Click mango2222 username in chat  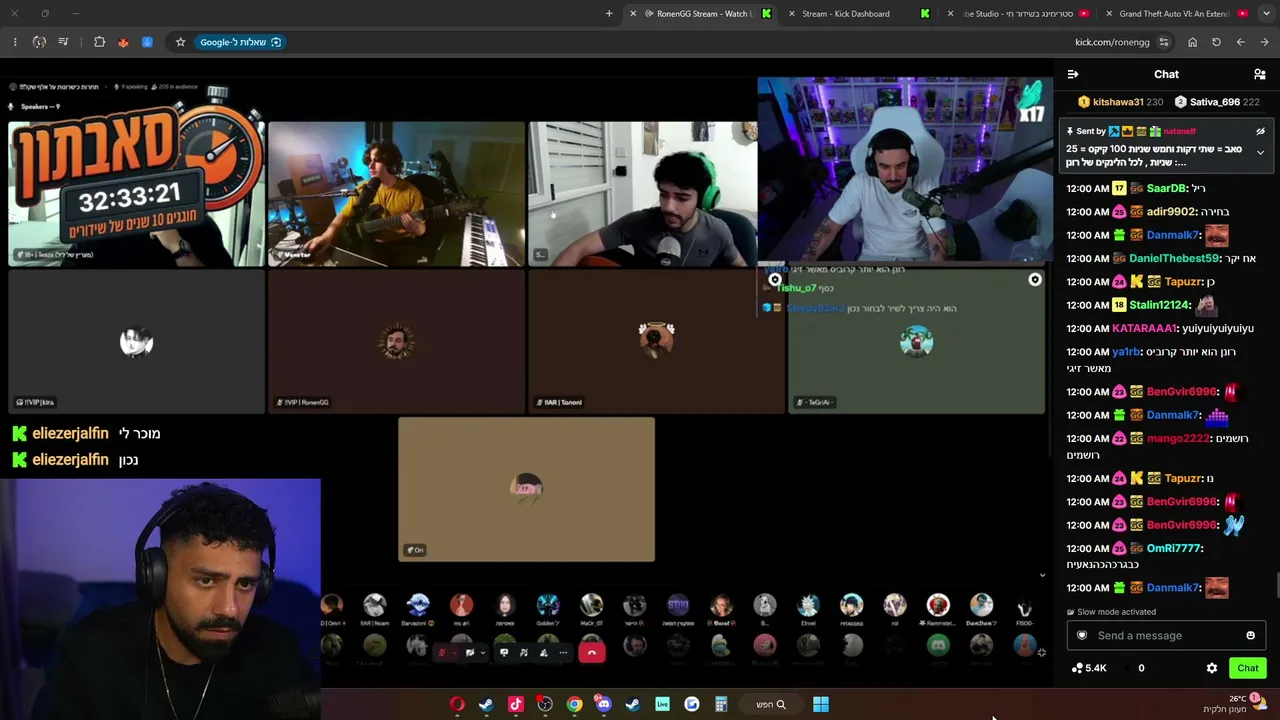[x=1178, y=438]
